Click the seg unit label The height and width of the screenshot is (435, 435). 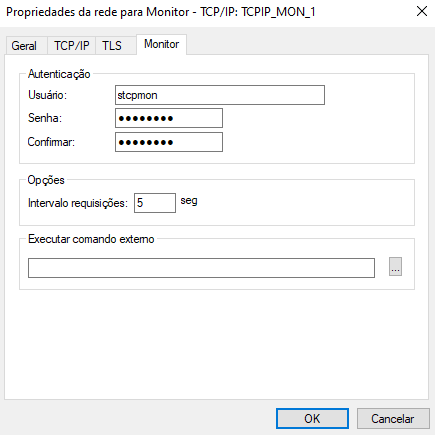(x=189, y=201)
